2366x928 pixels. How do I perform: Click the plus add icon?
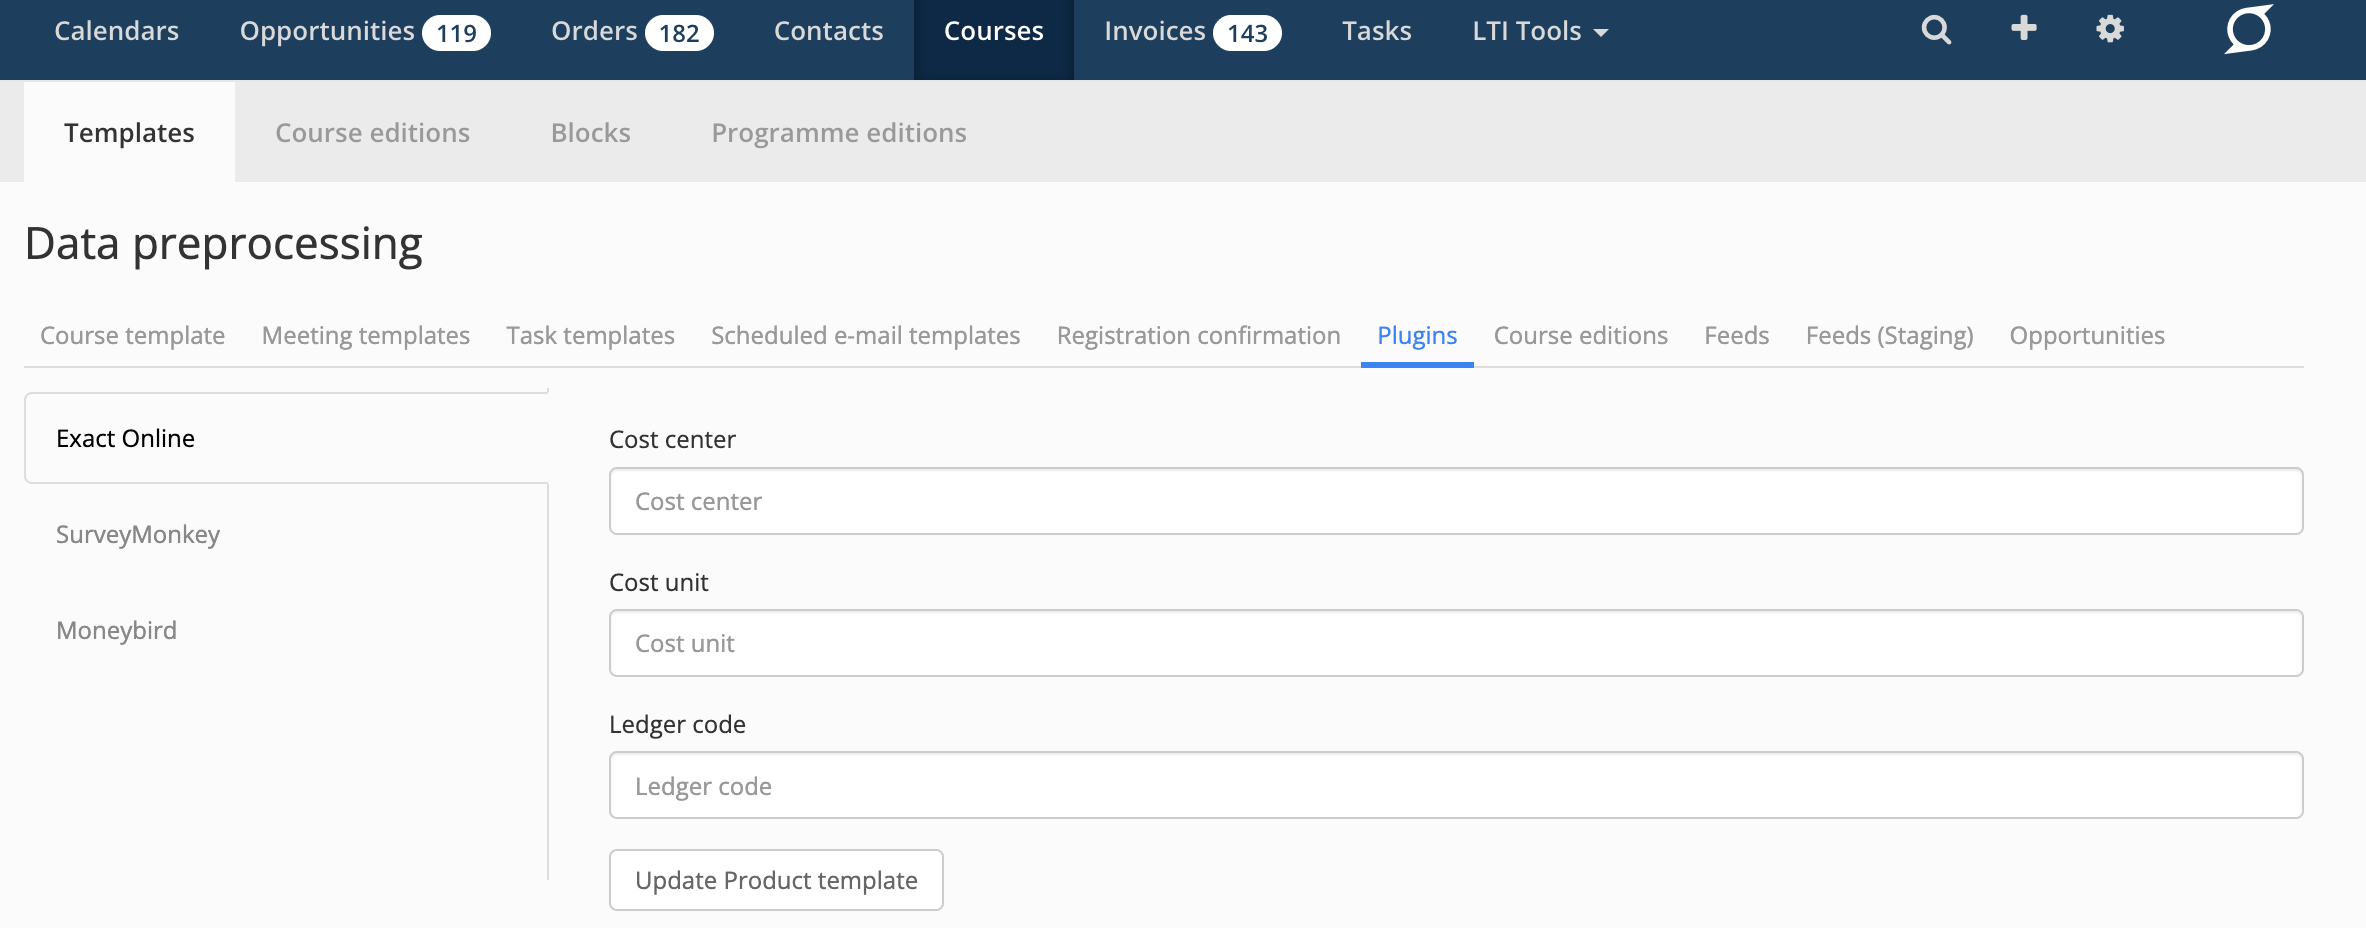coord(2023,28)
